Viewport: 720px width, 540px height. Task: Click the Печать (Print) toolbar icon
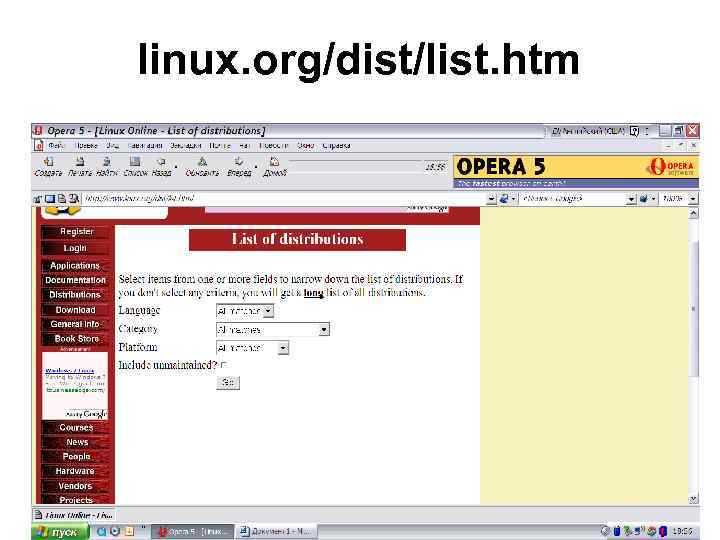(79, 162)
